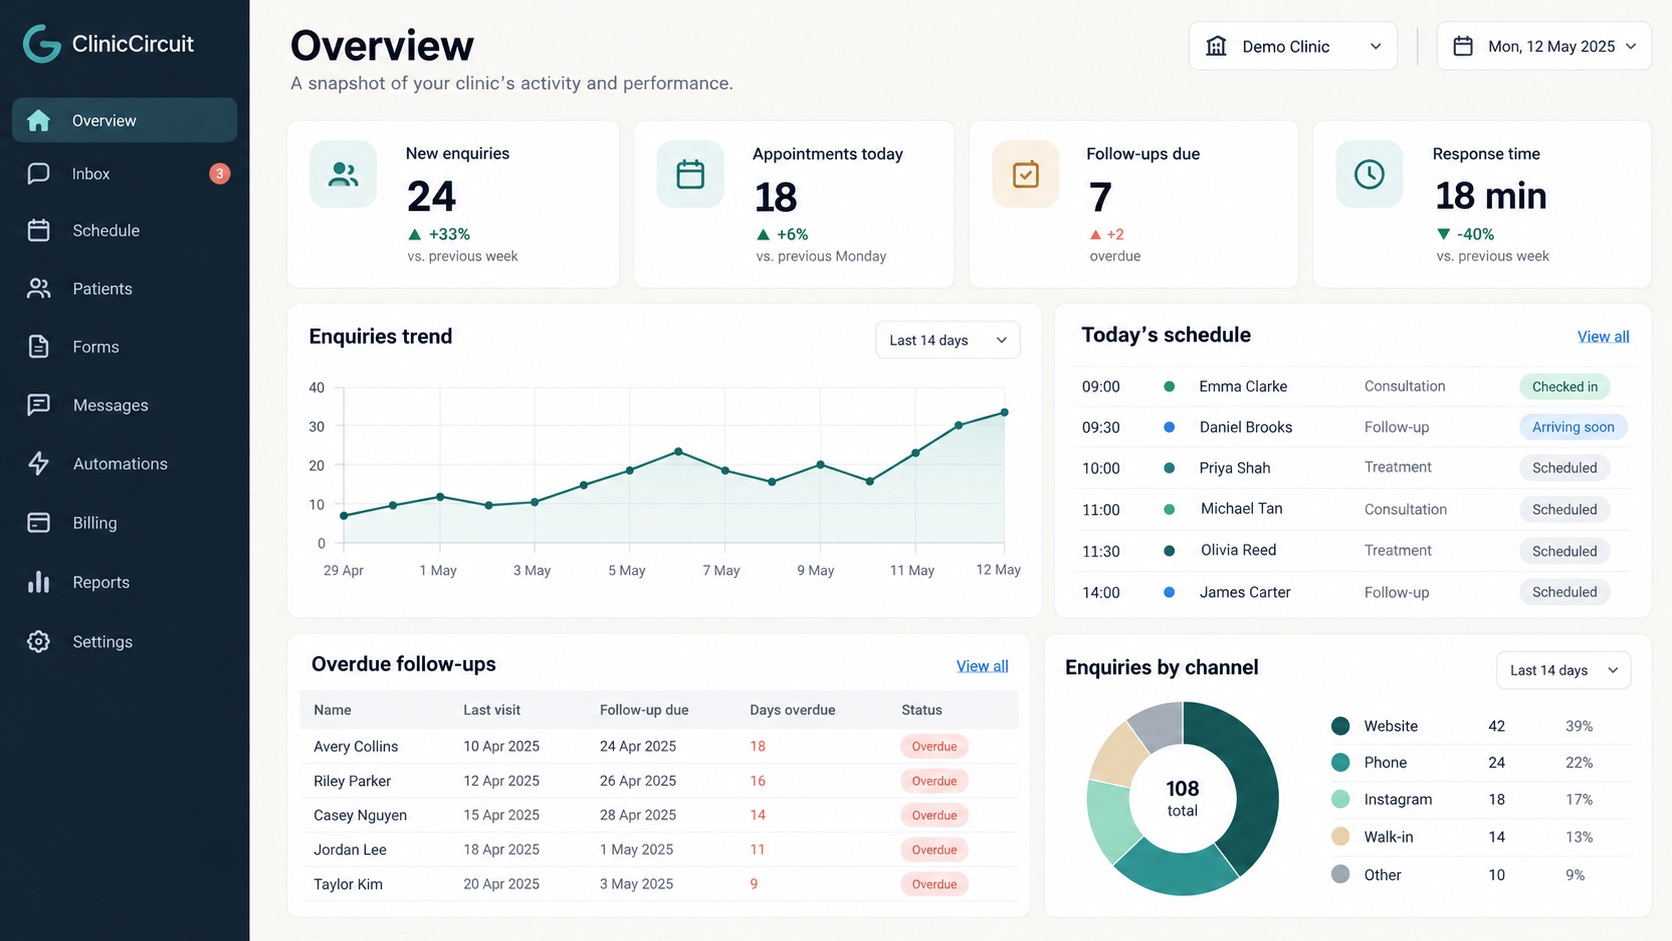Select James Carter in today's schedule
The height and width of the screenshot is (941, 1672).
click(x=1245, y=592)
